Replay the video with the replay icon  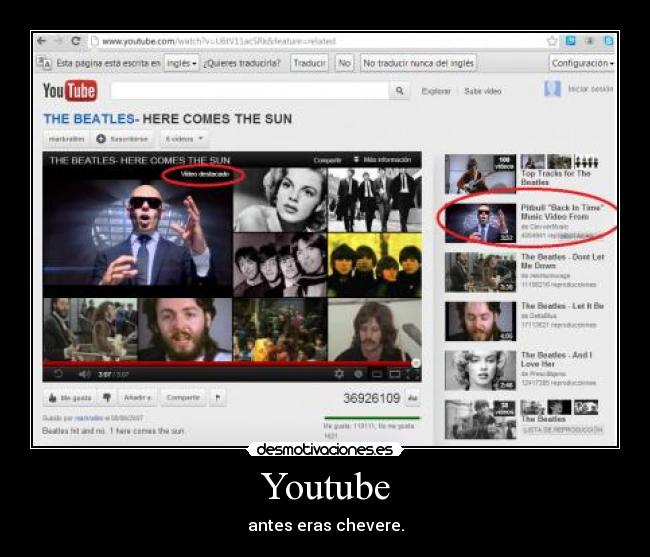pos(58,374)
